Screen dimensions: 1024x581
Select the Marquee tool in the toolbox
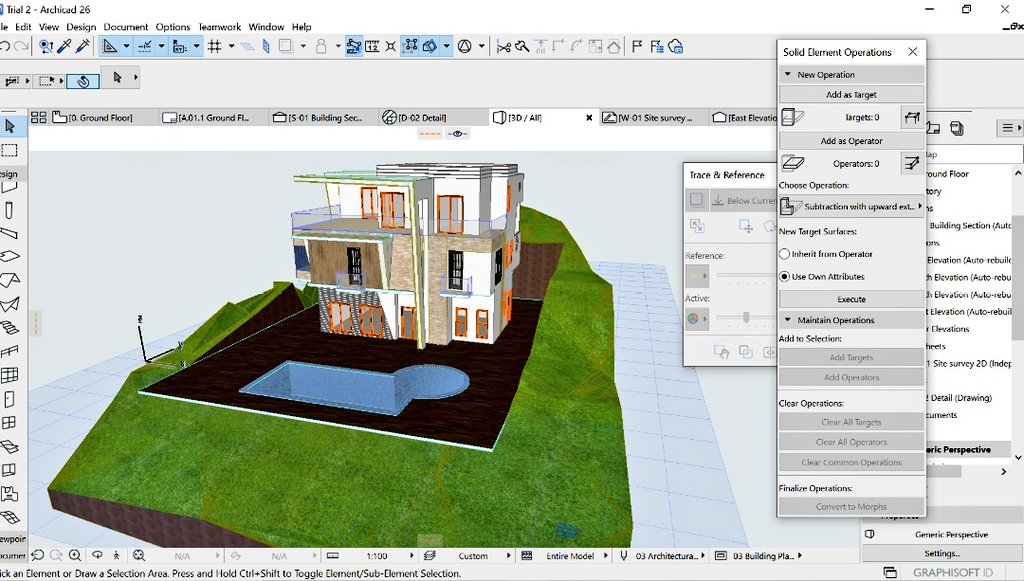9,151
